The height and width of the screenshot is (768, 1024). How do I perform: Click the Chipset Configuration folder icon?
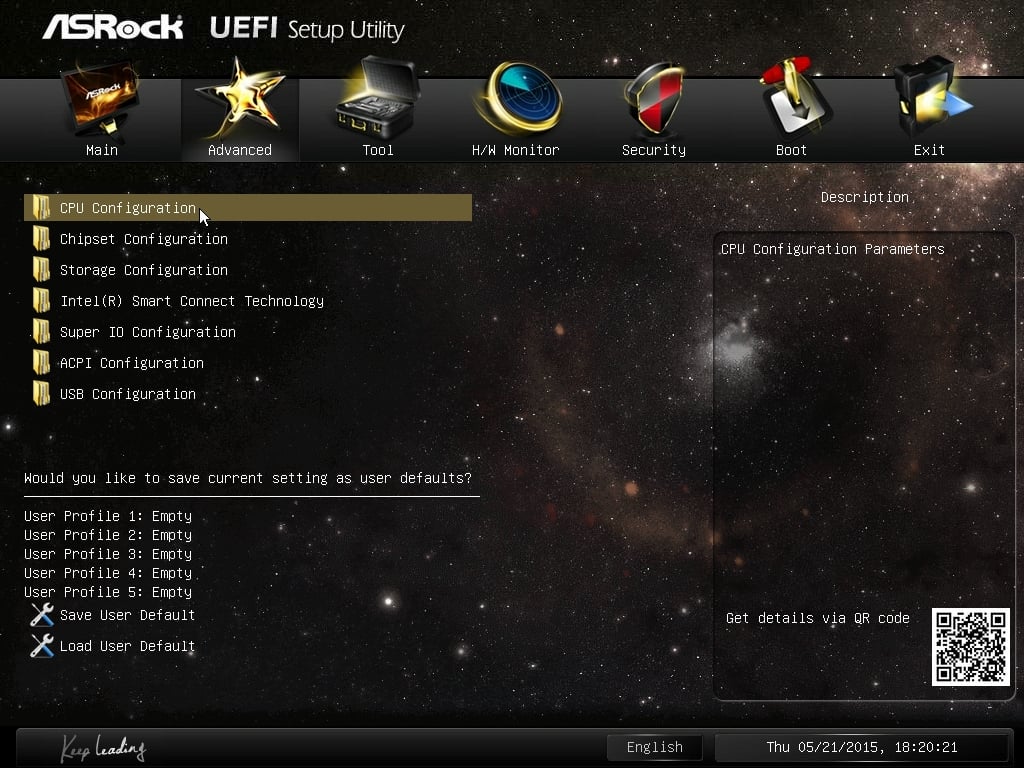pos(41,238)
